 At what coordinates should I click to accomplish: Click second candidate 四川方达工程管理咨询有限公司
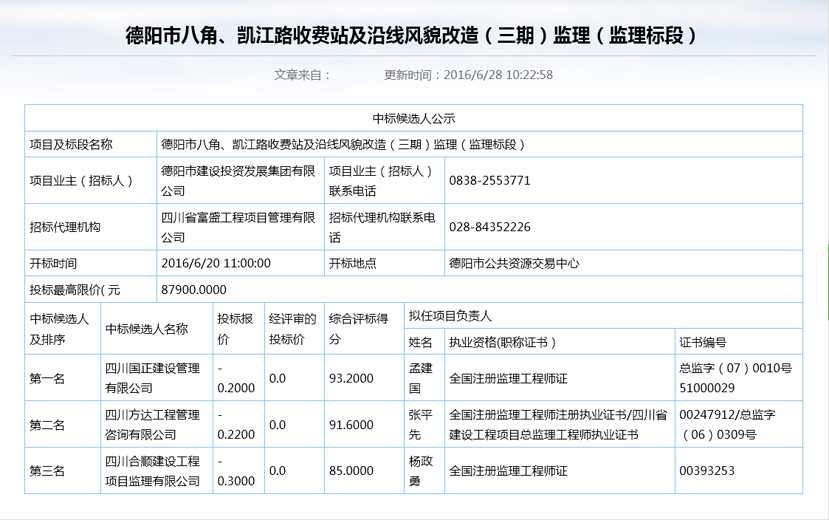click(153, 424)
